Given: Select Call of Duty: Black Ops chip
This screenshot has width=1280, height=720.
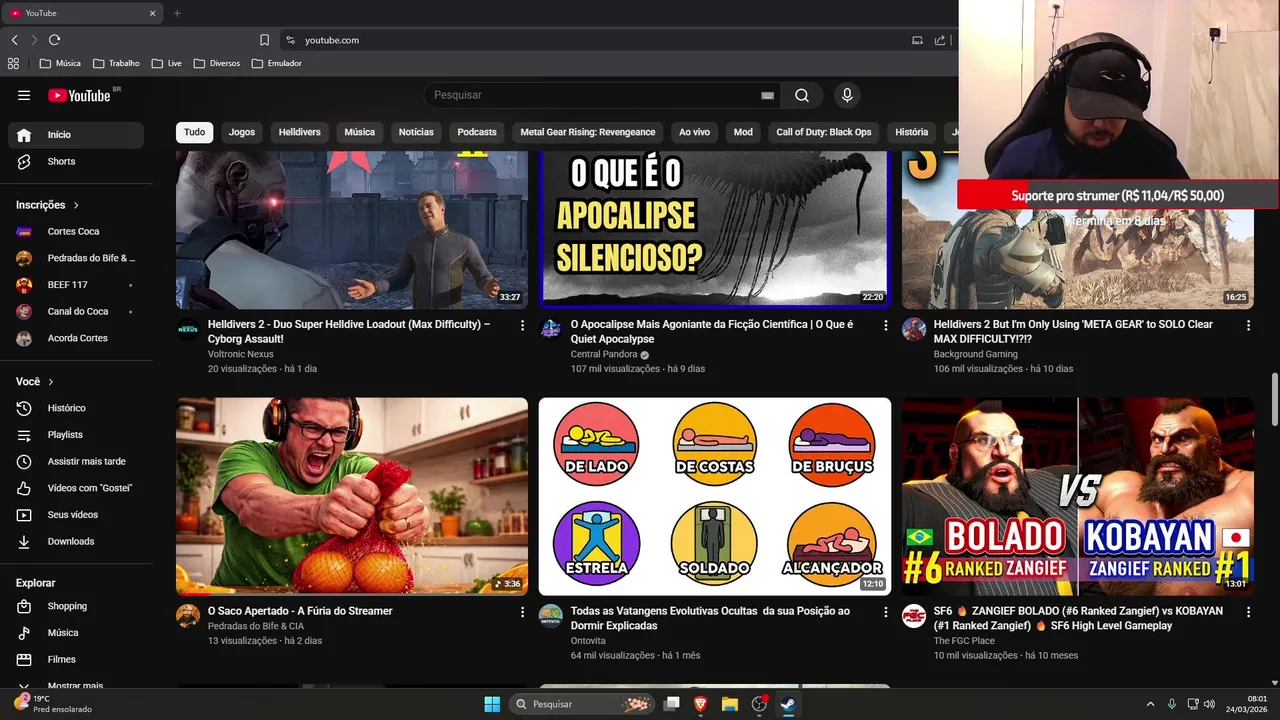Looking at the screenshot, I should point(824,132).
